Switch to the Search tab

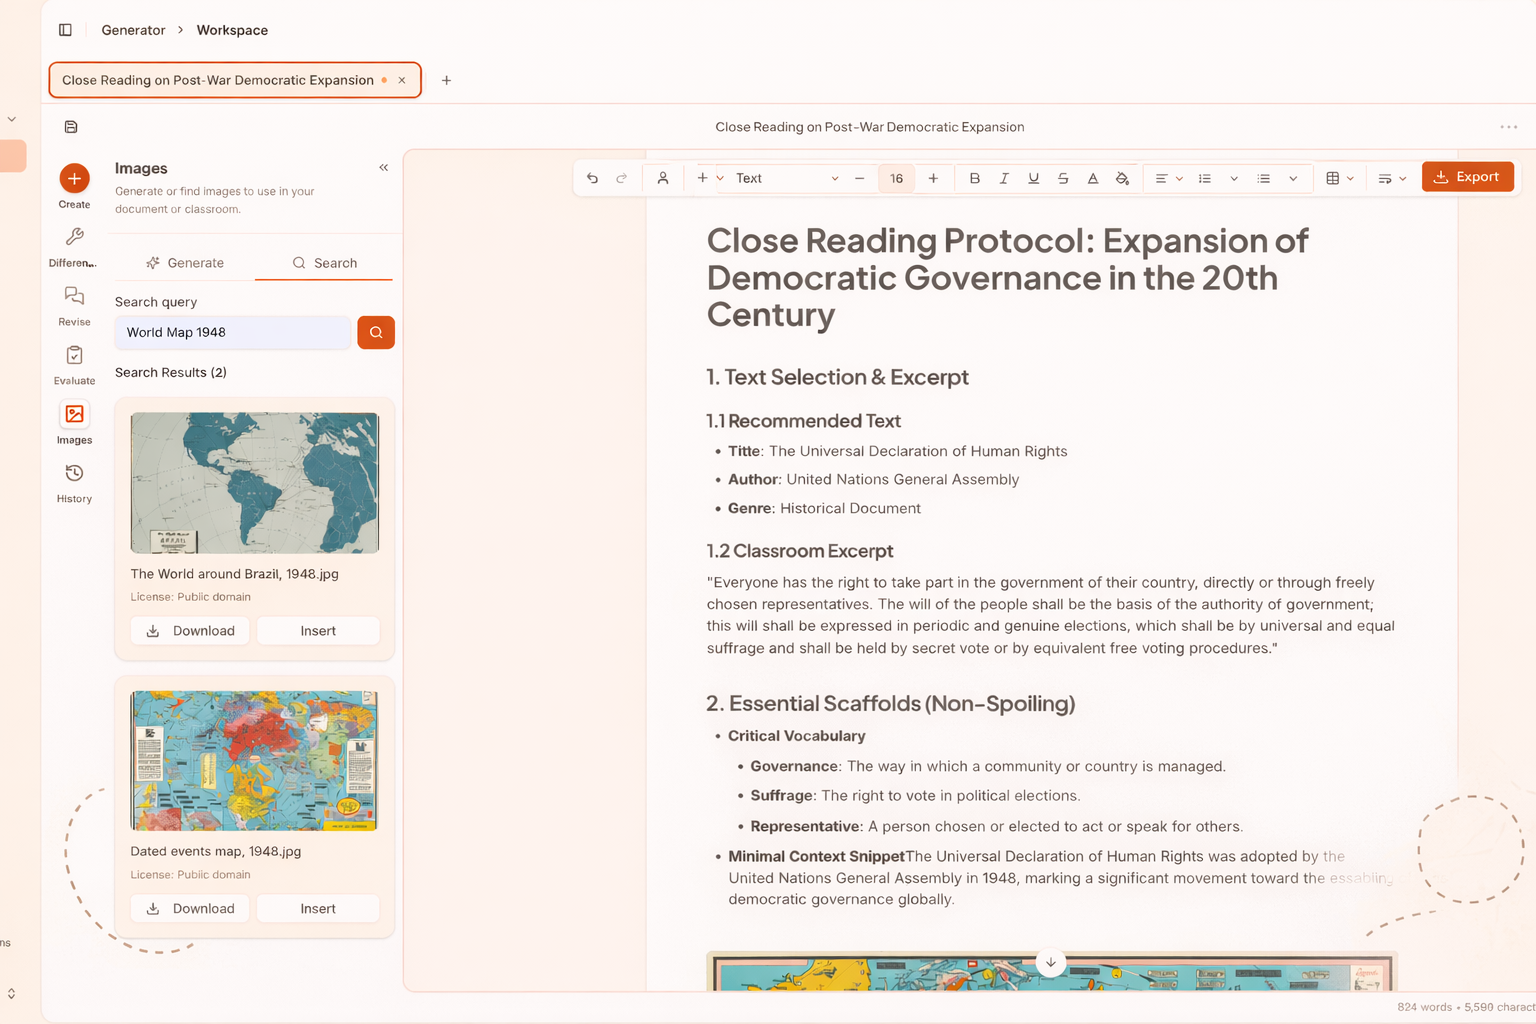point(324,263)
